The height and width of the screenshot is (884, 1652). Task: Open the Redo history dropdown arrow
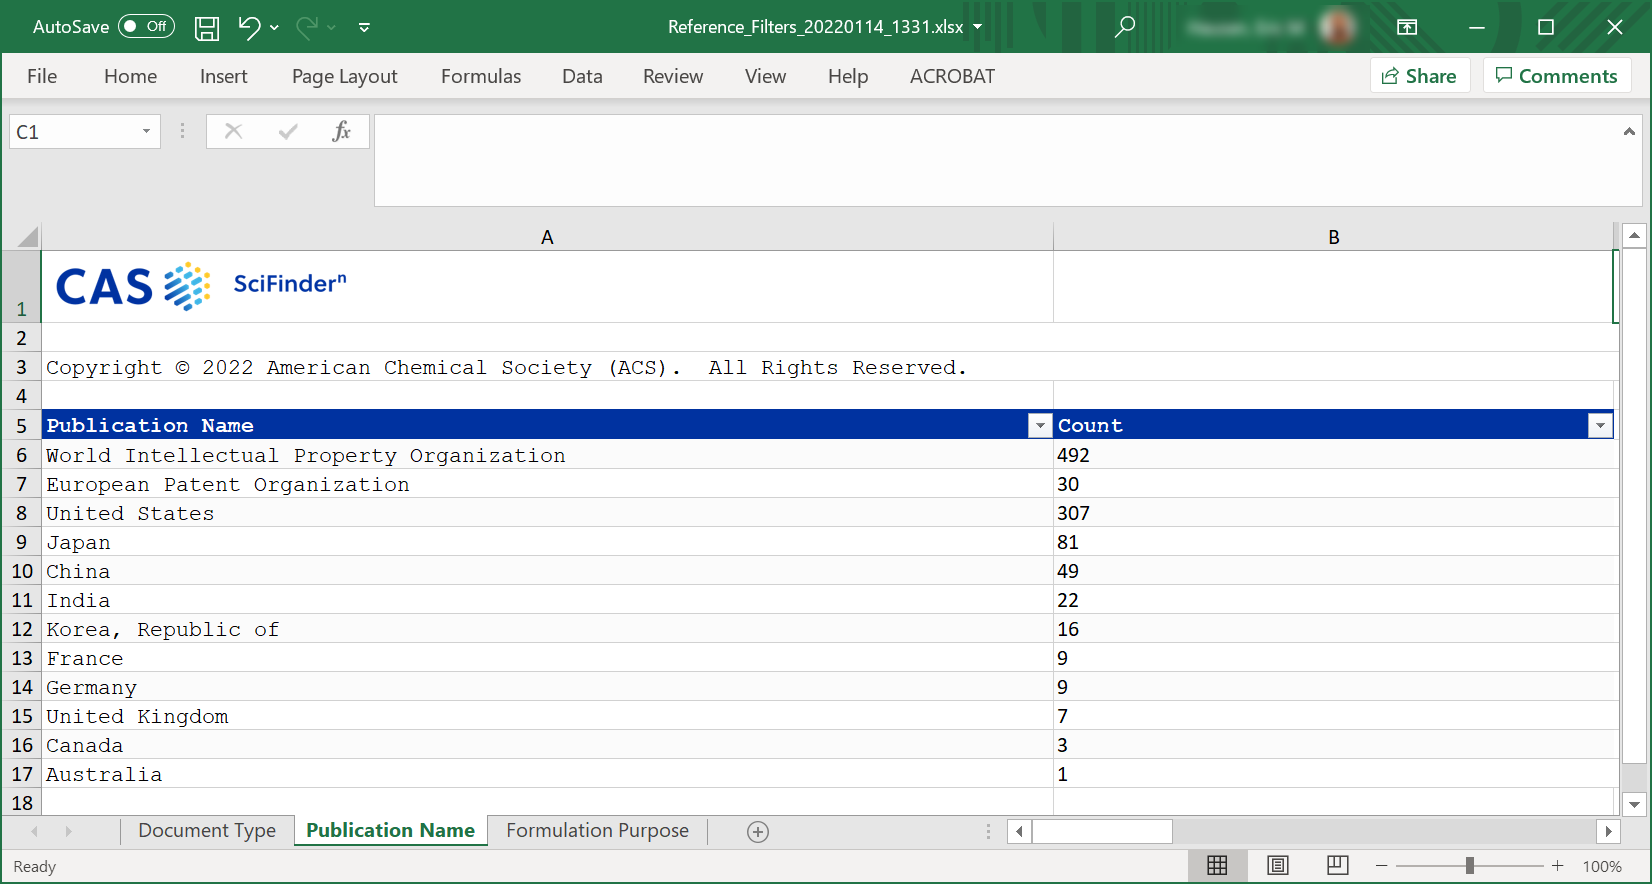331,28
